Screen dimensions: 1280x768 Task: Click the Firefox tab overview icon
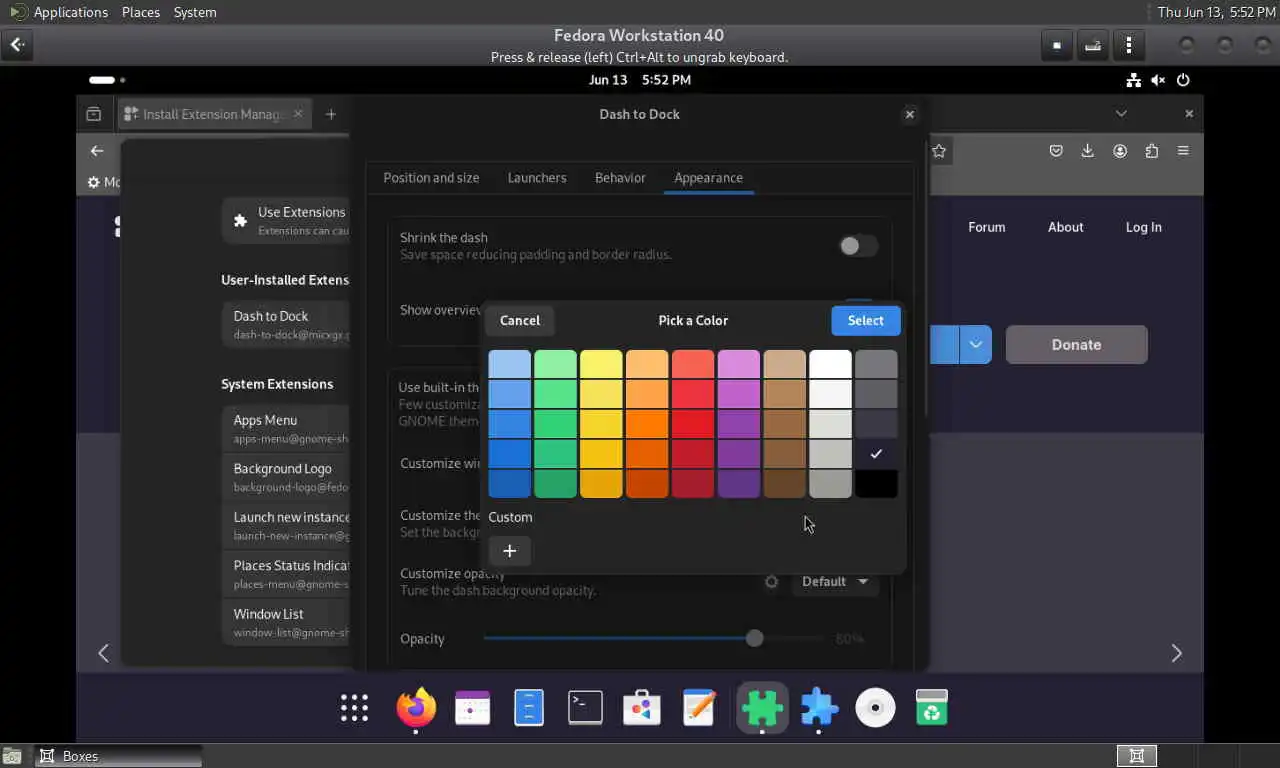[93, 114]
